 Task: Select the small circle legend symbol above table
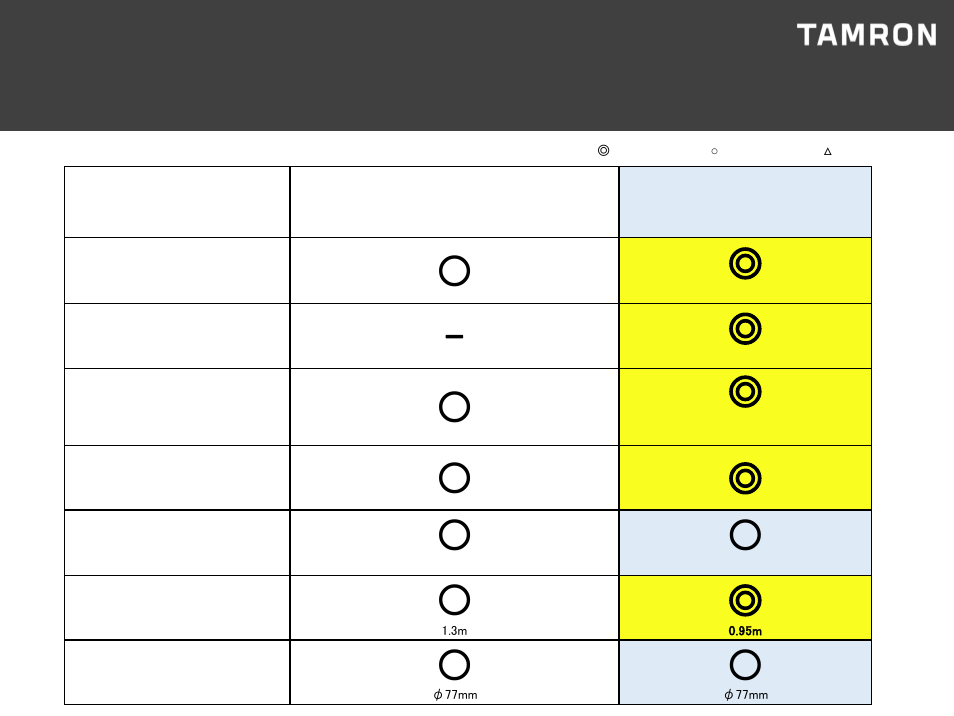click(714, 151)
